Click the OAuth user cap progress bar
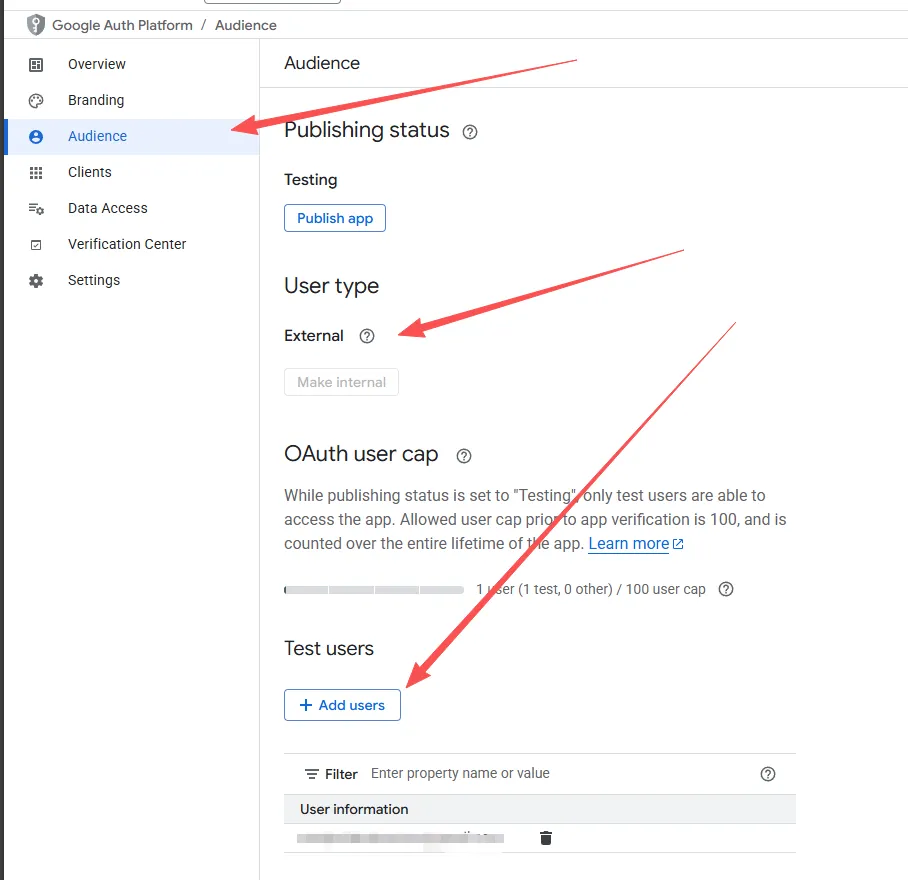Image resolution: width=908 pixels, height=880 pixels. [x=374, y=589]
